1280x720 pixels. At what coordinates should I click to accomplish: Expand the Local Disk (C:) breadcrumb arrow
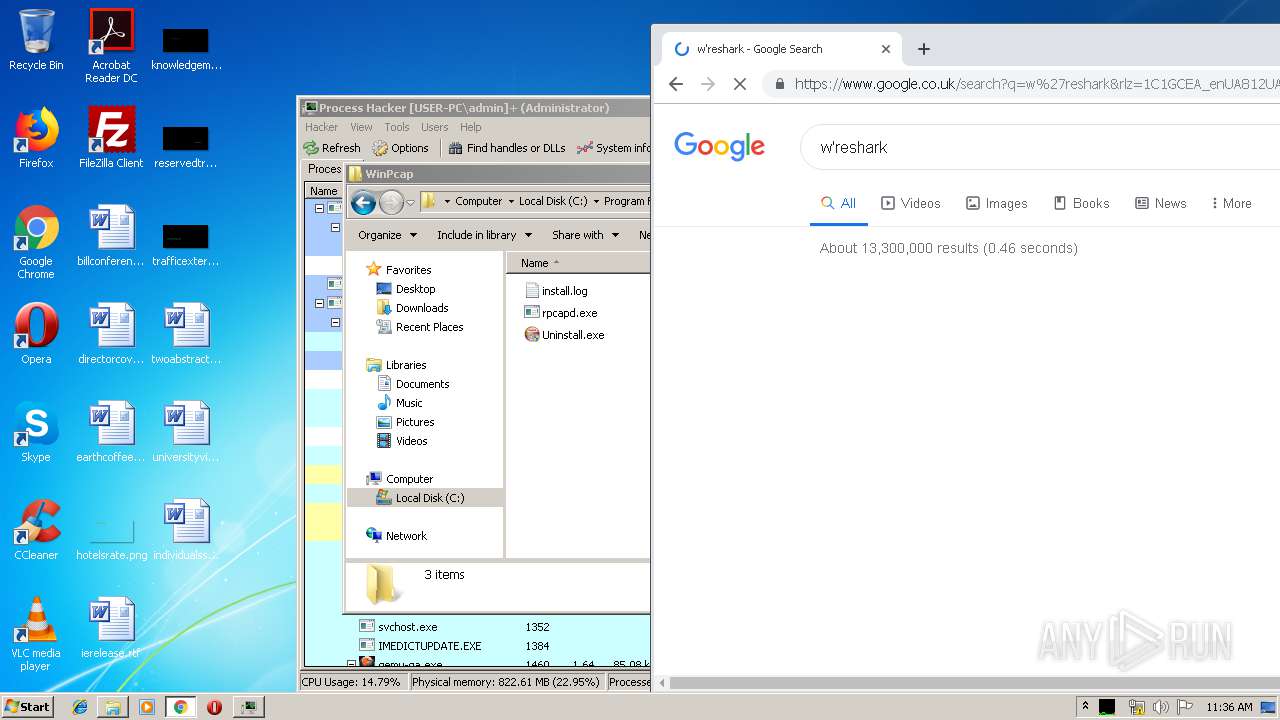596,201
